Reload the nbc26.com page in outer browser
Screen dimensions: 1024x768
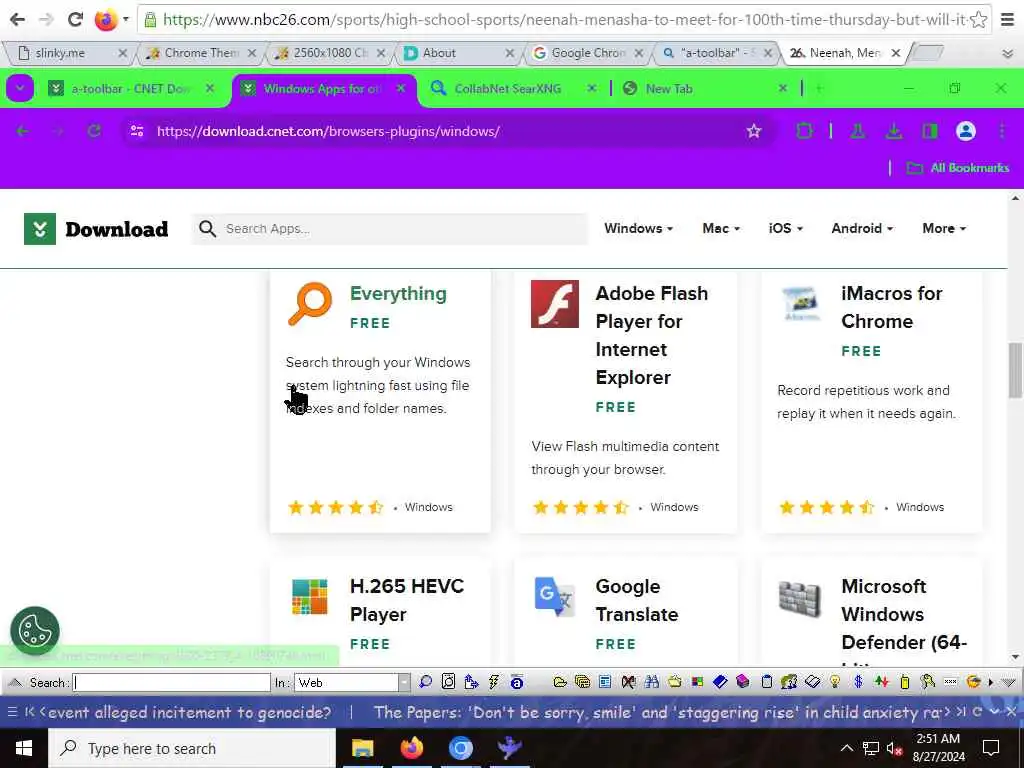click(76, 19)
